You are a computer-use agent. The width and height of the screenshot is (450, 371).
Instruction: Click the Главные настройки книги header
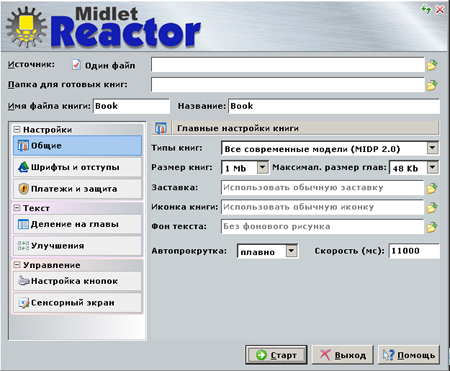click(306, 128)
